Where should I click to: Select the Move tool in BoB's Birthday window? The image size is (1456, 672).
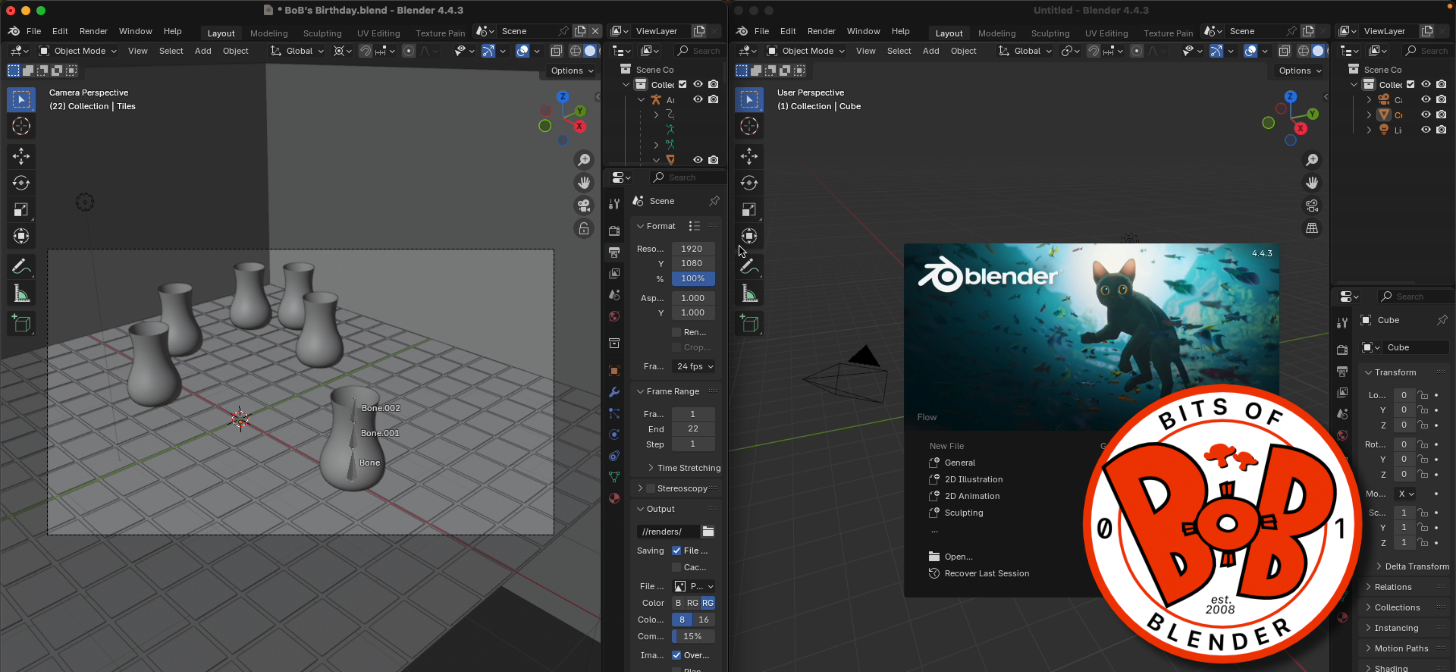point(21,155)
